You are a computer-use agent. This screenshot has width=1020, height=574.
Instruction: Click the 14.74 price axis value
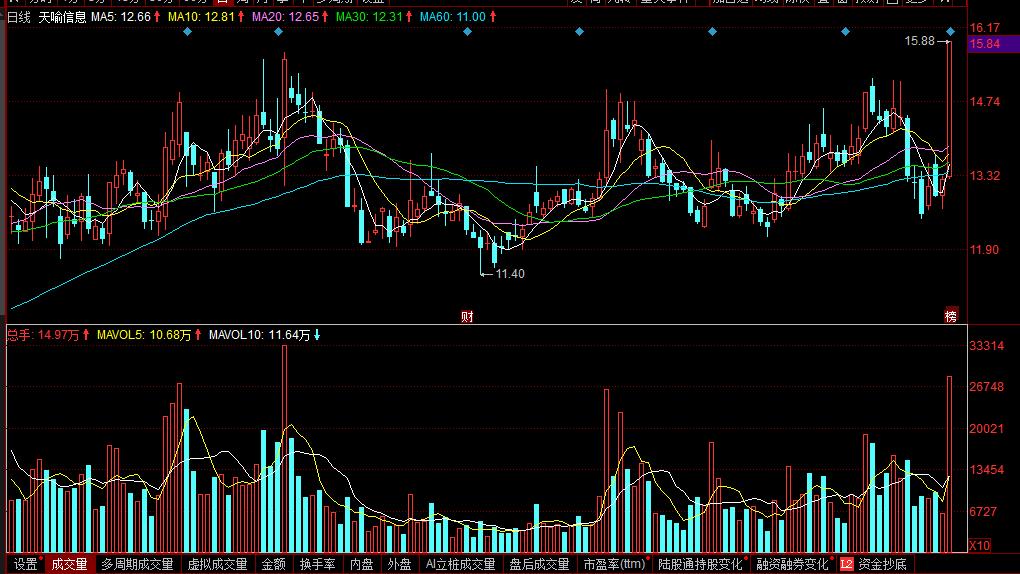984,102
